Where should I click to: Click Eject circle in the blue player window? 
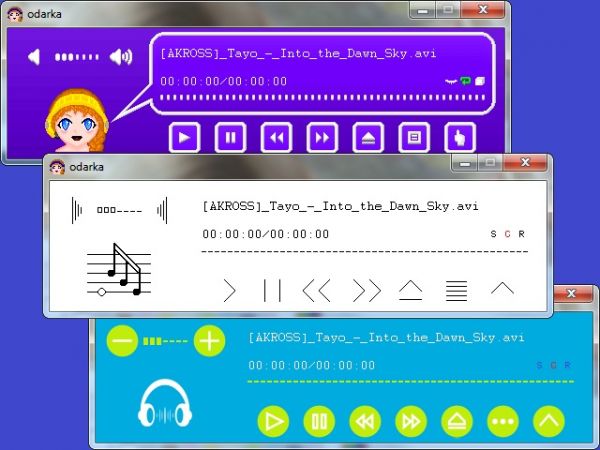457,421
